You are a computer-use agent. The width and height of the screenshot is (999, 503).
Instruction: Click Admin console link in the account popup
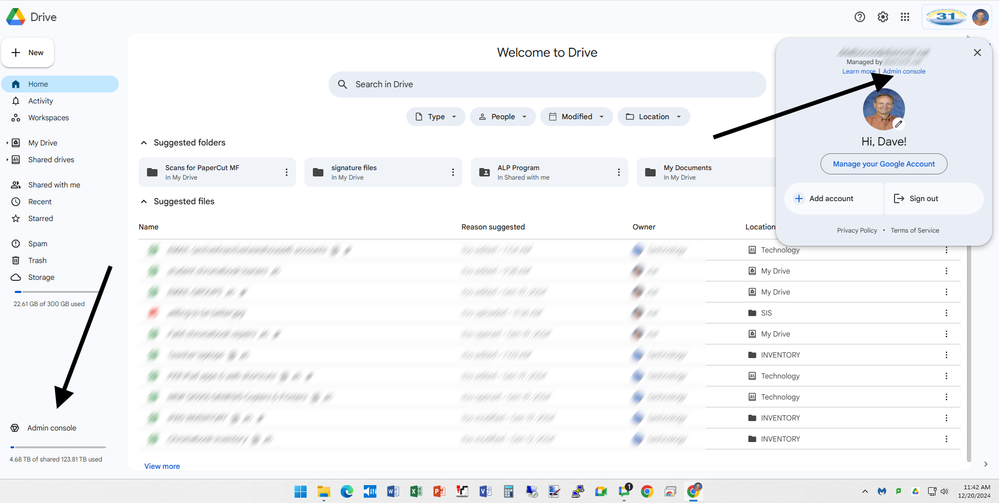pyautogui.click(x=905, y=71)
